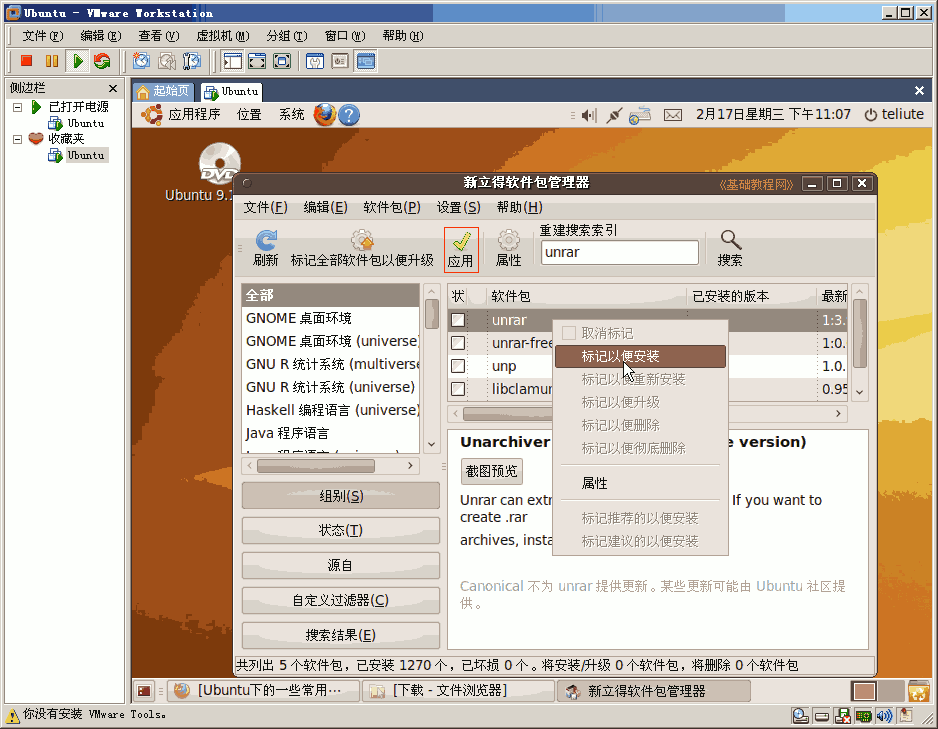Open the teliute user session menu
938x729 pixels.
click(x=894, y=114)
